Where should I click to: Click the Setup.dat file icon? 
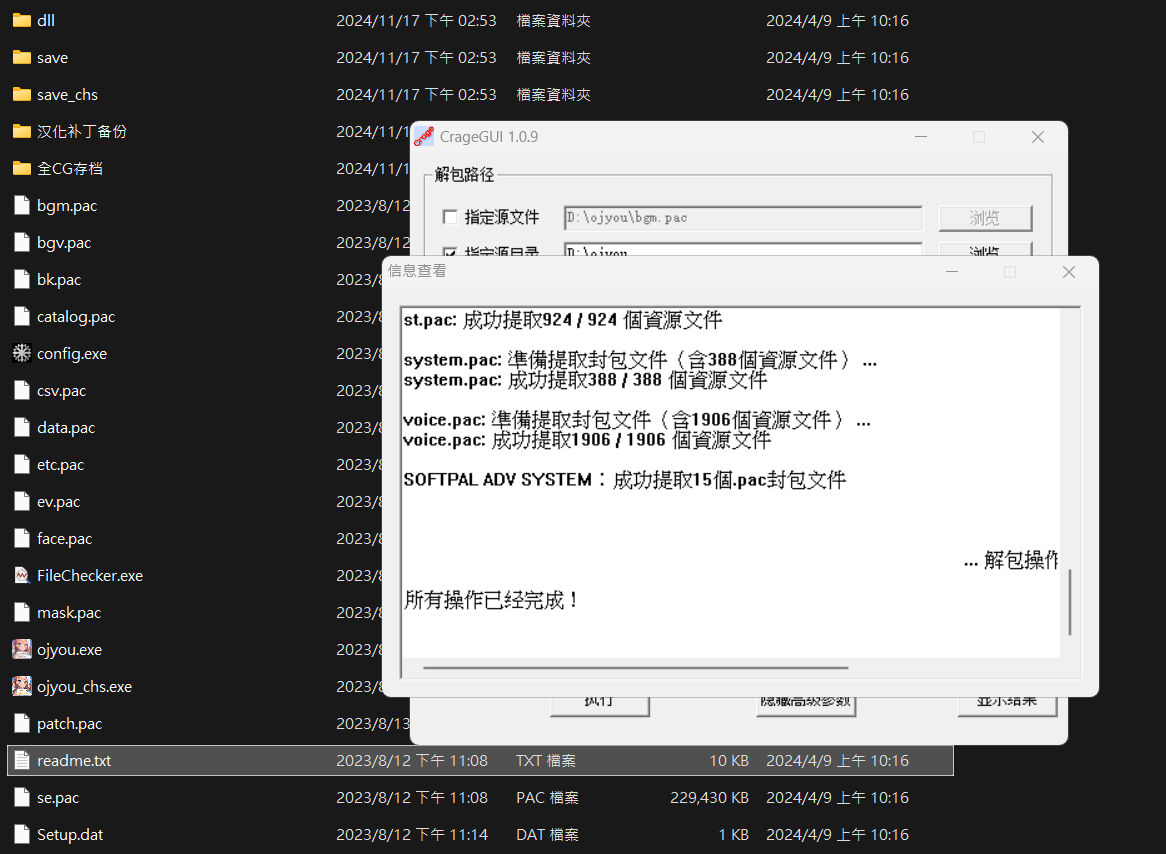click(x=22, y=835)
